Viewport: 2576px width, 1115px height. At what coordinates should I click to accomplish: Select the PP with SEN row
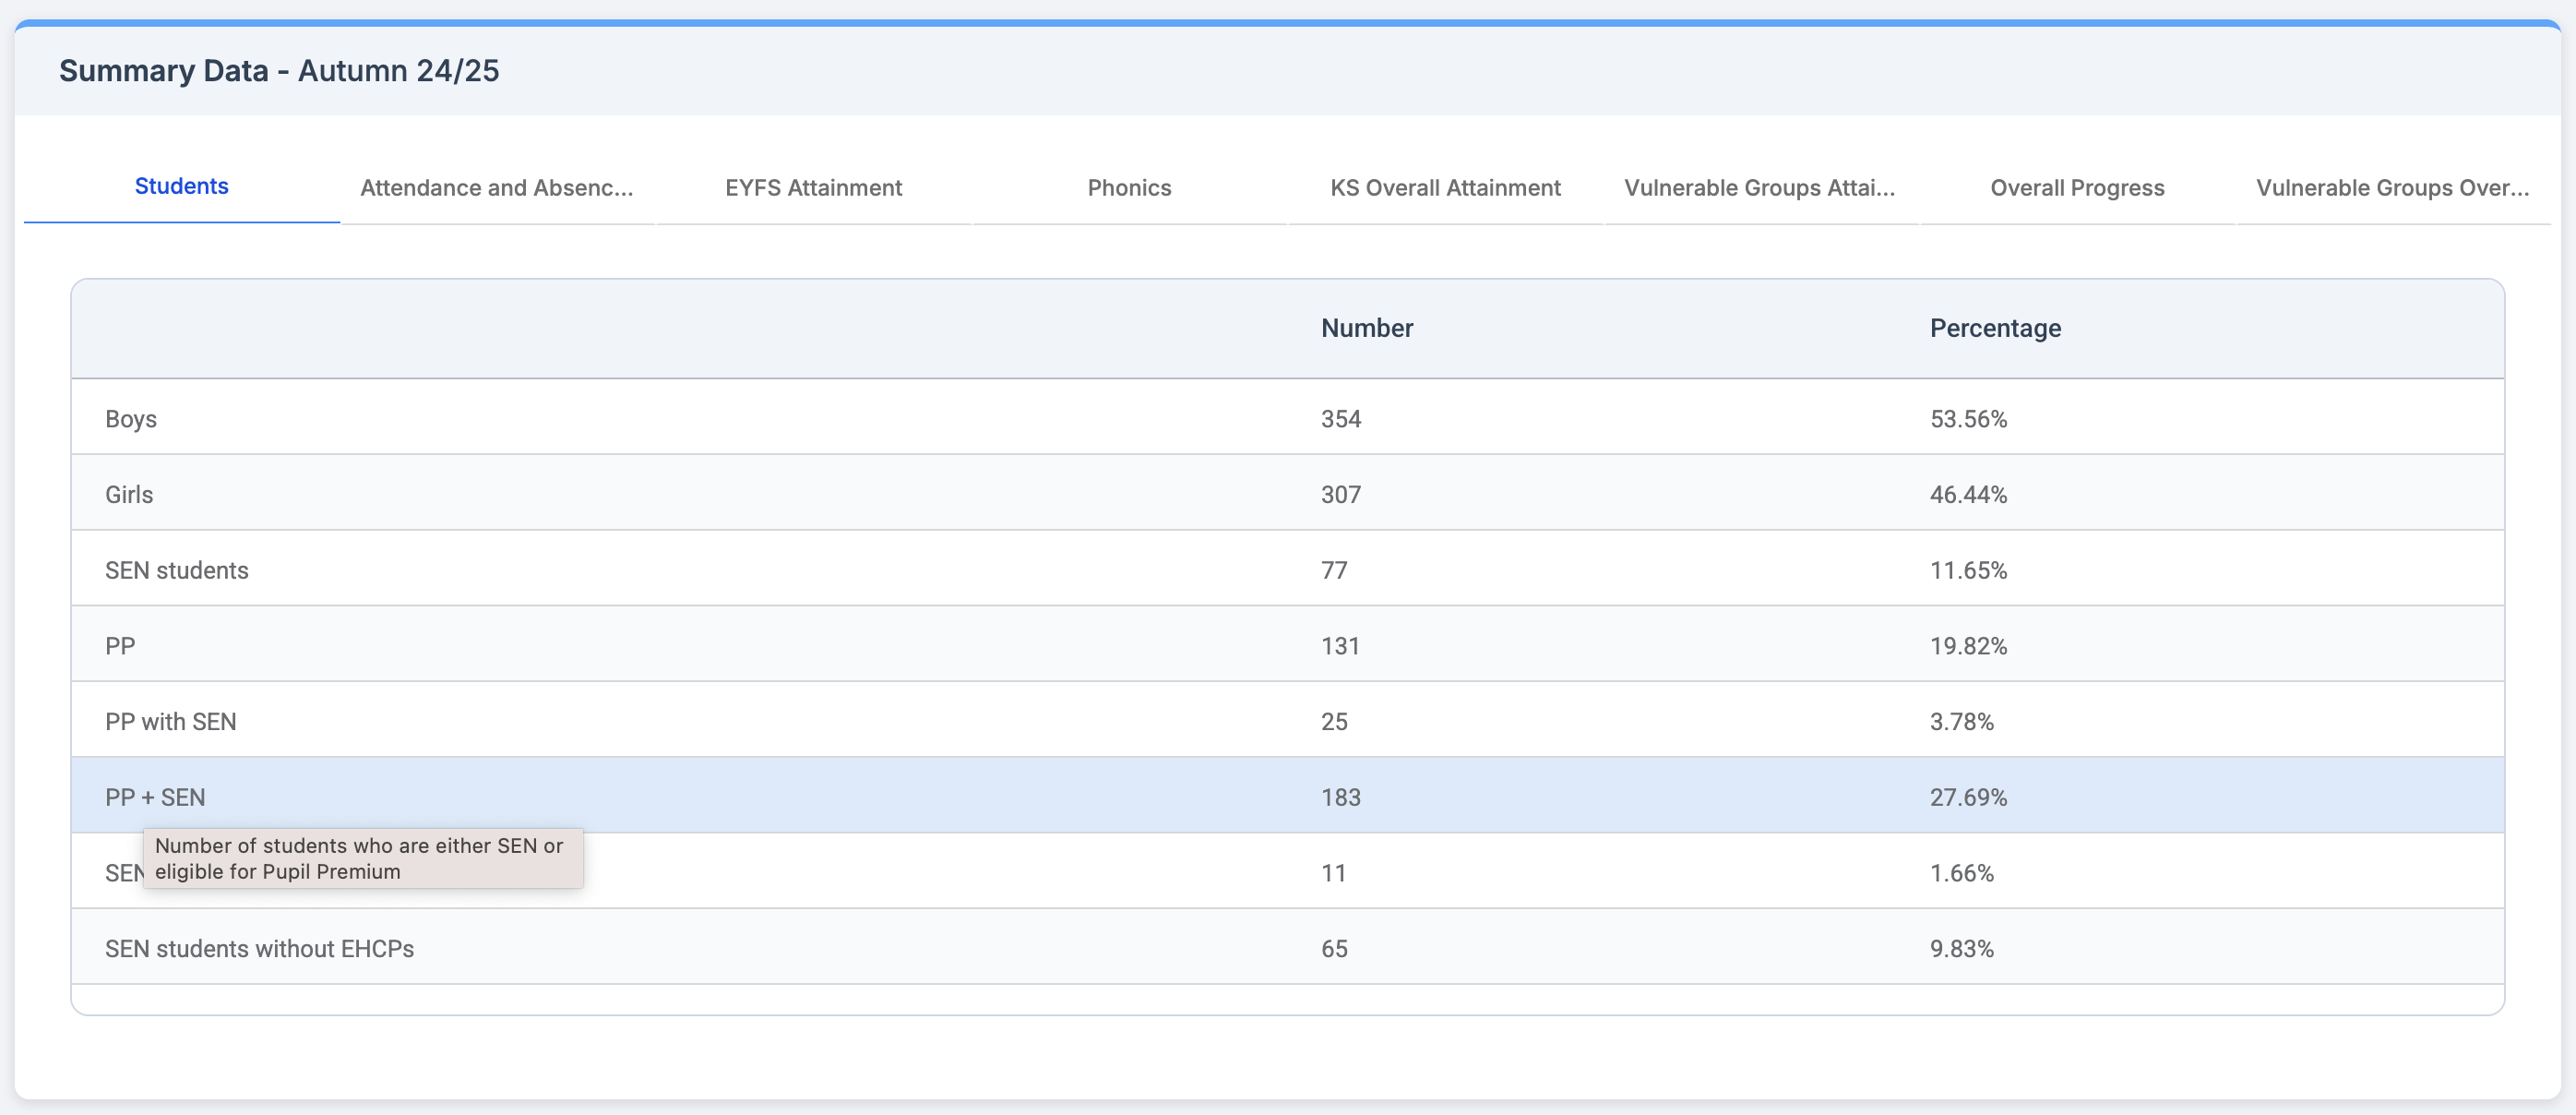click(171, 722)
